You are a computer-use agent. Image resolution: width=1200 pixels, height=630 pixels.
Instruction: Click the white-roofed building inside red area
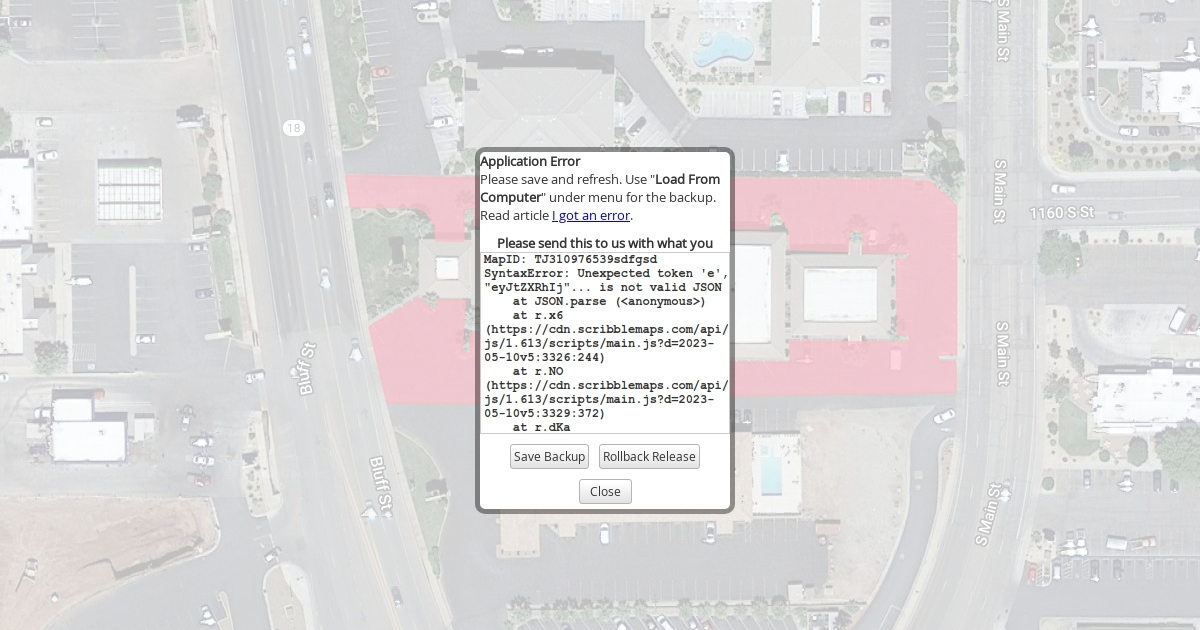click(x=840, y=294)
